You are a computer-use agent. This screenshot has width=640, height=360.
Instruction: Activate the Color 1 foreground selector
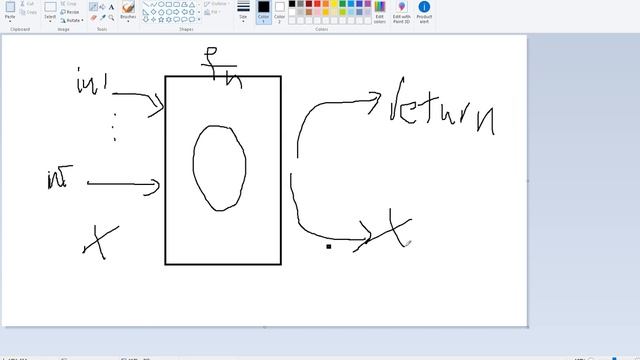tap(264, 12)
